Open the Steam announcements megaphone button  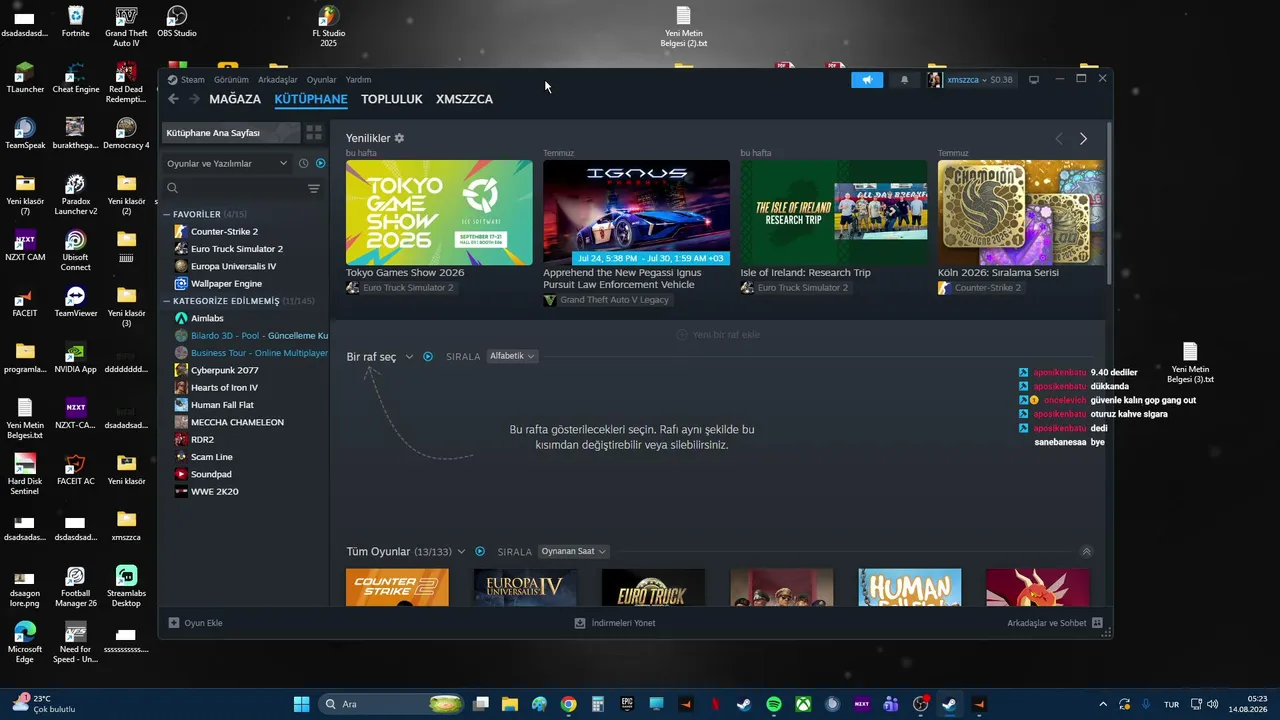867,80
